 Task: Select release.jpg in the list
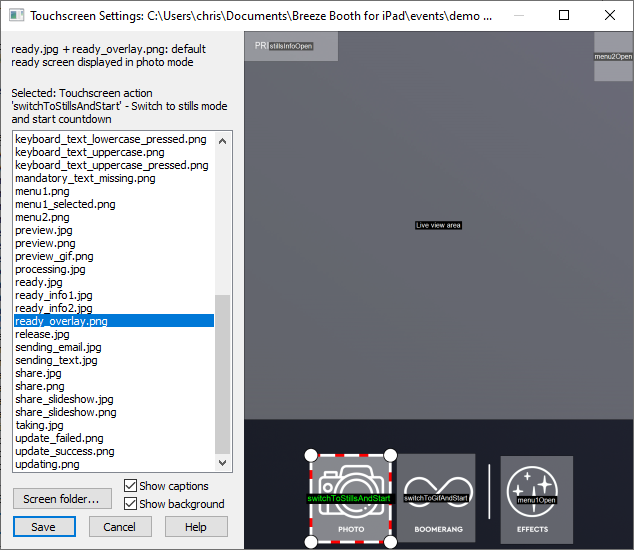[x=114, y=334]
